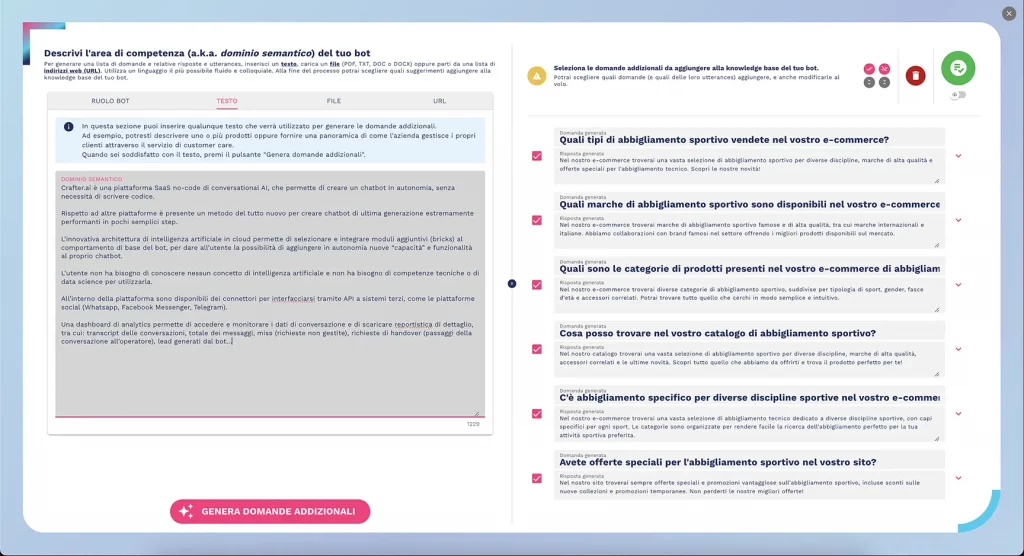Click the pink select-all checkmark icon
The width and height of the screenshot is (1024, 556).
click(869, 69)
